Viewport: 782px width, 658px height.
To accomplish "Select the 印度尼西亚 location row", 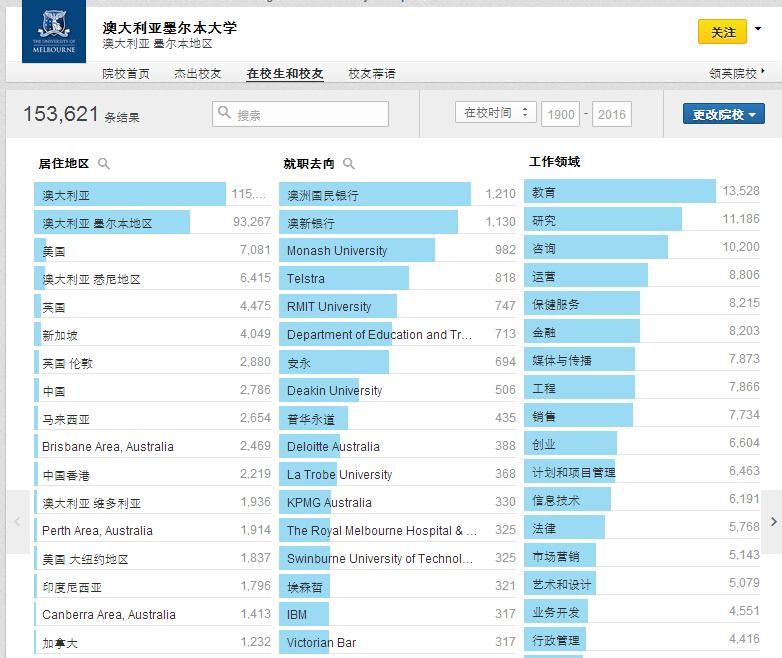I will coord(153,586).
